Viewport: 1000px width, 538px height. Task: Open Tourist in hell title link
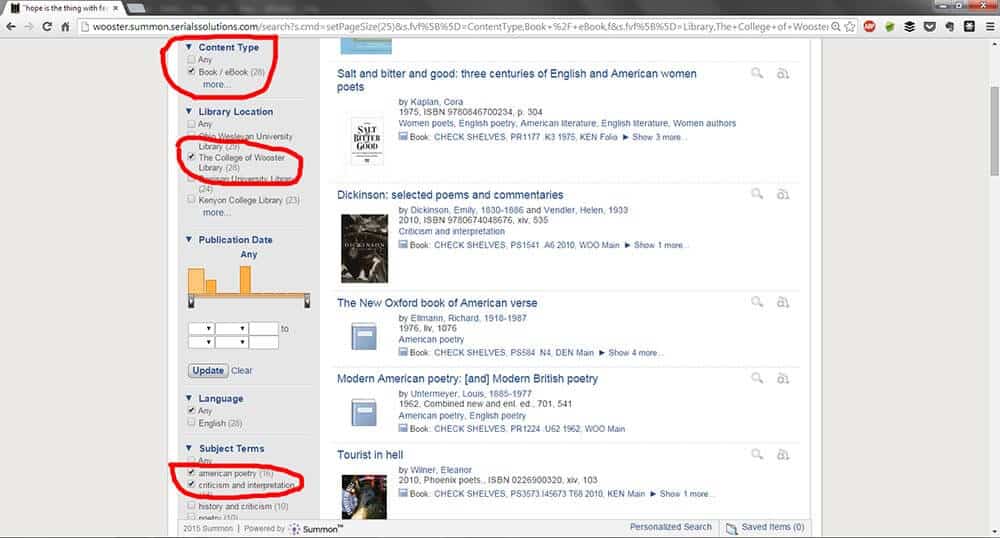click(370, 454)
